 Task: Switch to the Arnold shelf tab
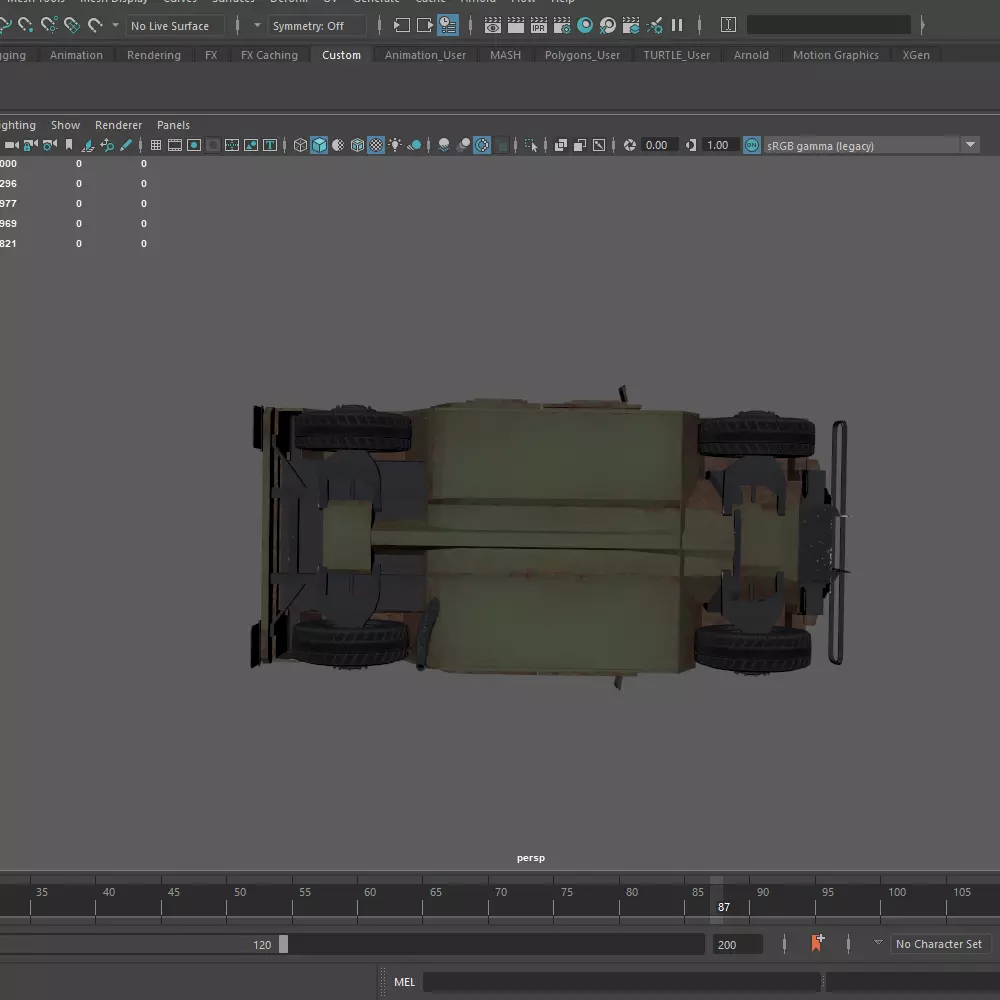(x=751, y=55)
